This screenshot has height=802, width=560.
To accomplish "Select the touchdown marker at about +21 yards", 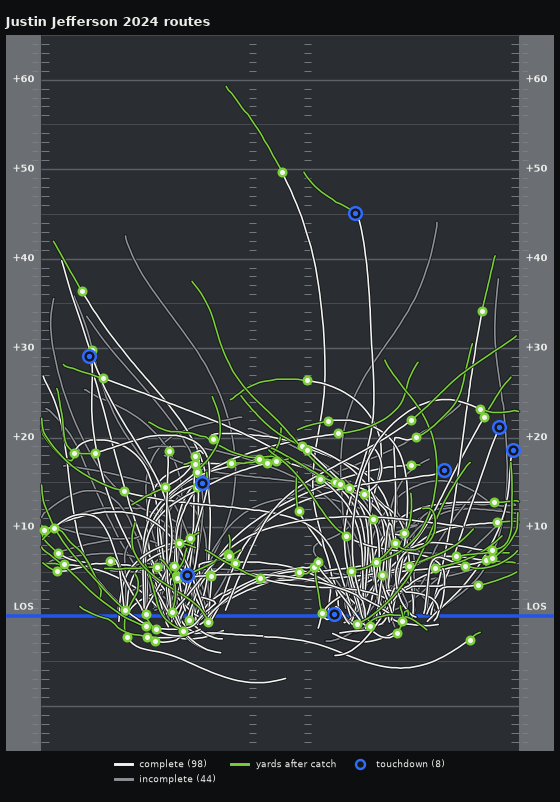I will coord(499,428).
